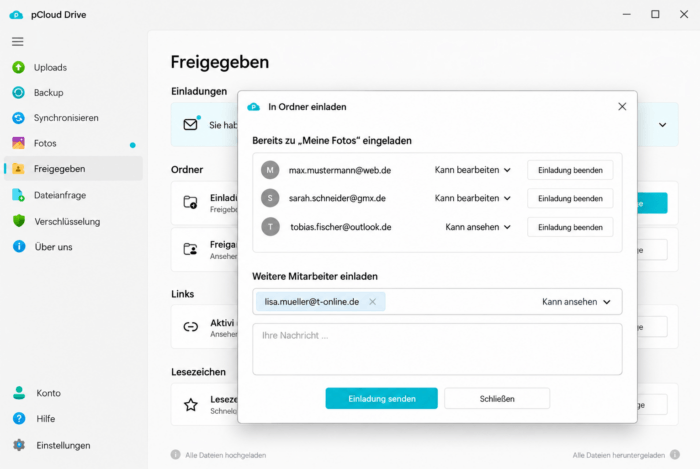Click the chain link icon under Links

click(191, 327)
